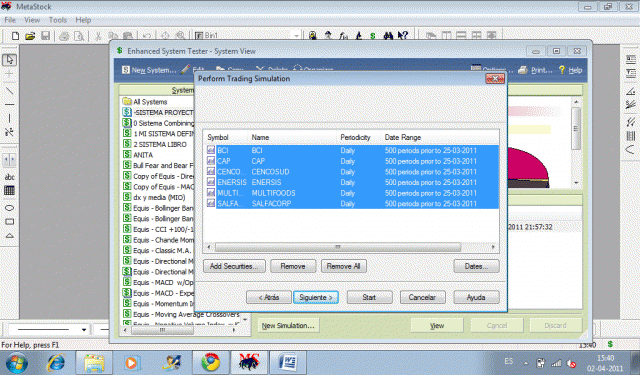Screen dimensions: 640x375
Task: Click the View button in System Tester
Action: coord(437,326)
